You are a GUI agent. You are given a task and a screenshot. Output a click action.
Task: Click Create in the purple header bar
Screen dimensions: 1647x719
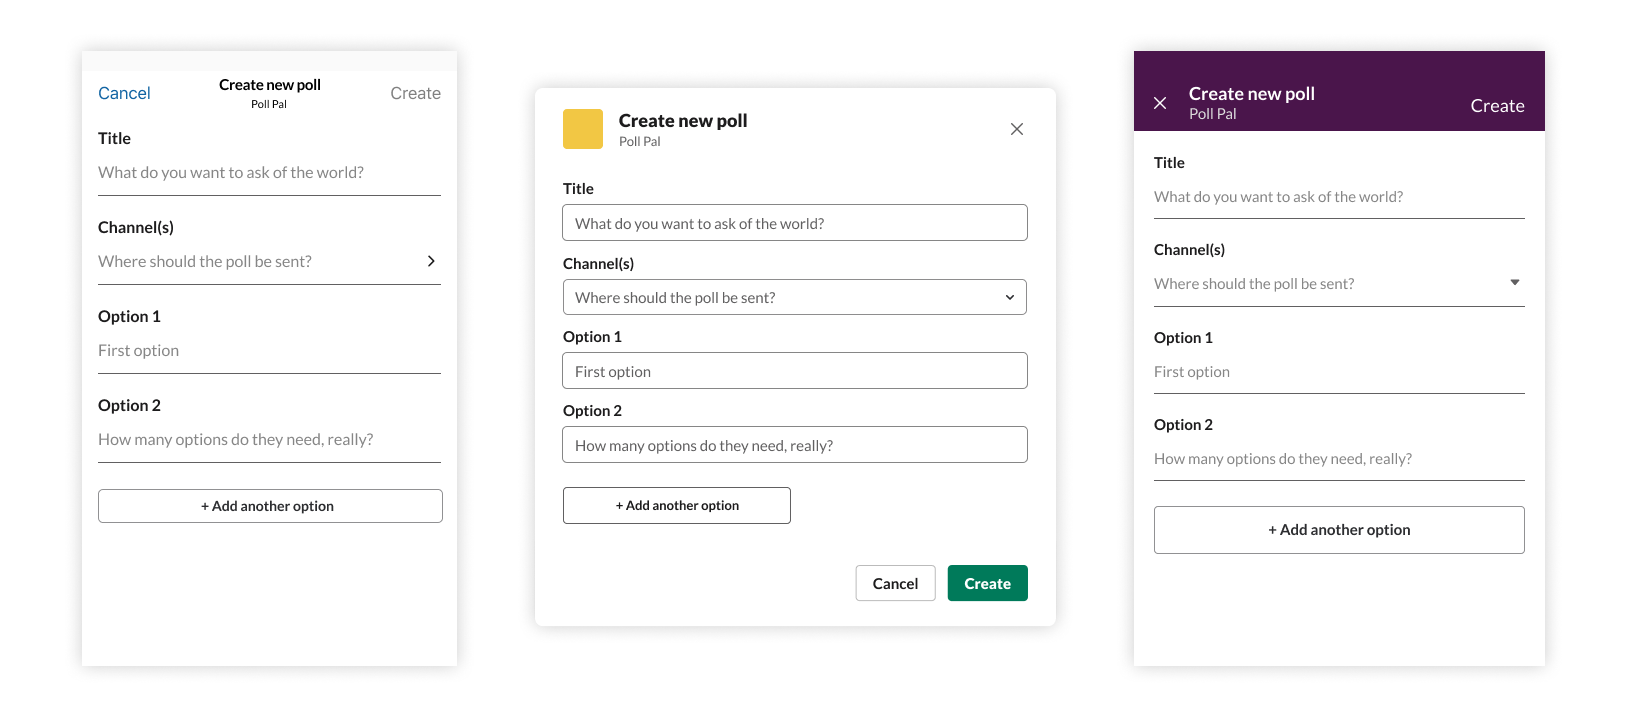pyautogui.click(x=1497, y=105)
